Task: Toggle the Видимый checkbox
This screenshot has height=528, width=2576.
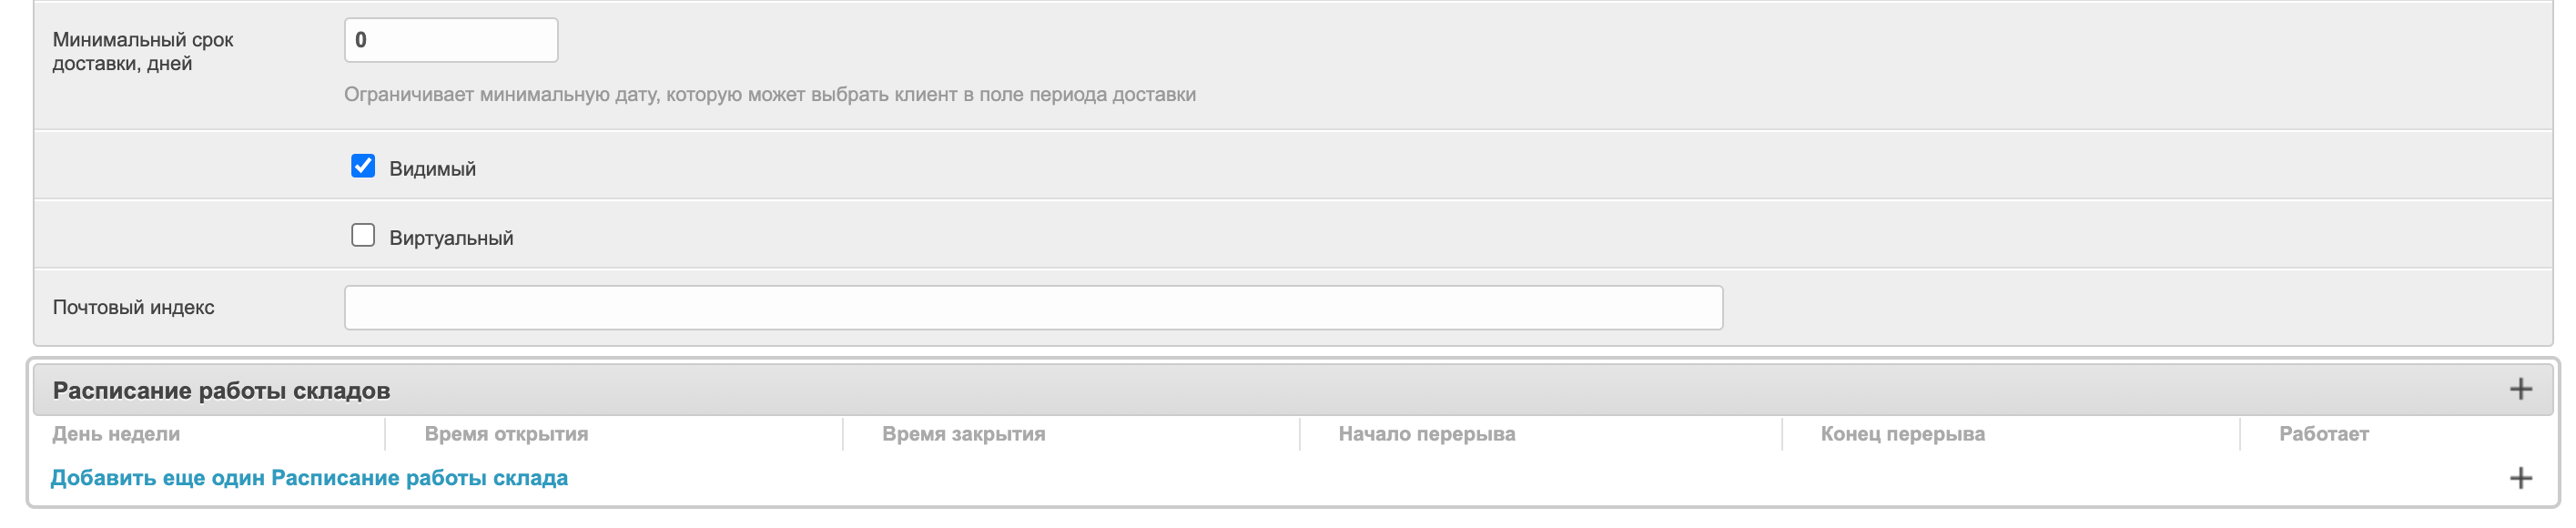Action: coord(363,166)
